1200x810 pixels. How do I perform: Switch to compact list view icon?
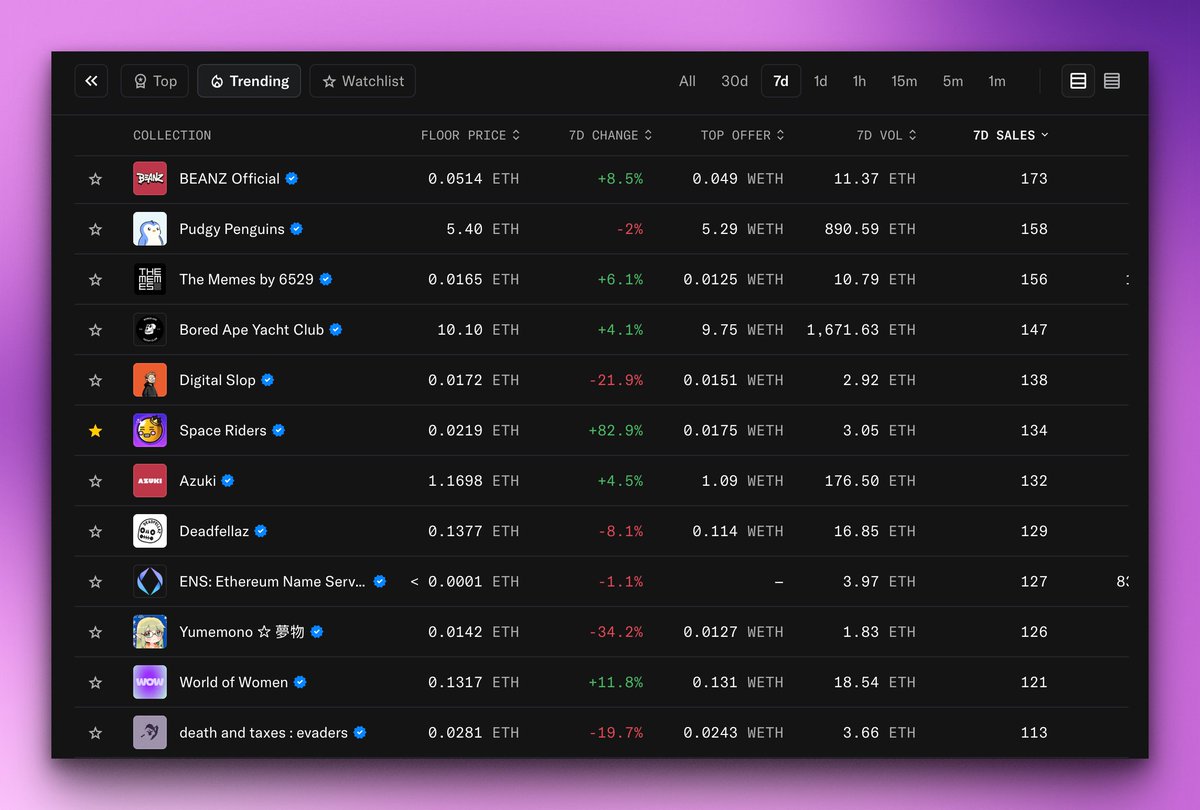1112,81
